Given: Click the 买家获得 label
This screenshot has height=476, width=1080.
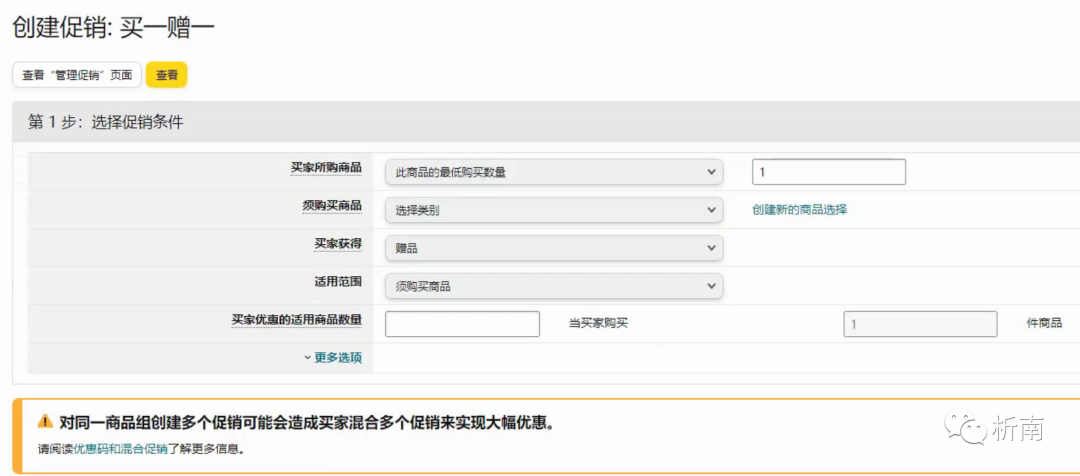Looking at the screenshot, I should tap(338, 243).
